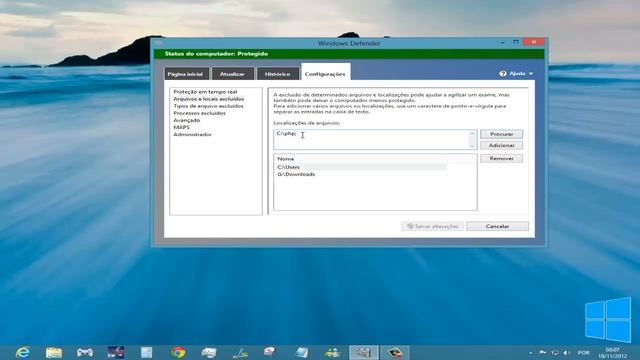
Task: Click the text box scroll down arrow
Action: (x=472, y=146)
